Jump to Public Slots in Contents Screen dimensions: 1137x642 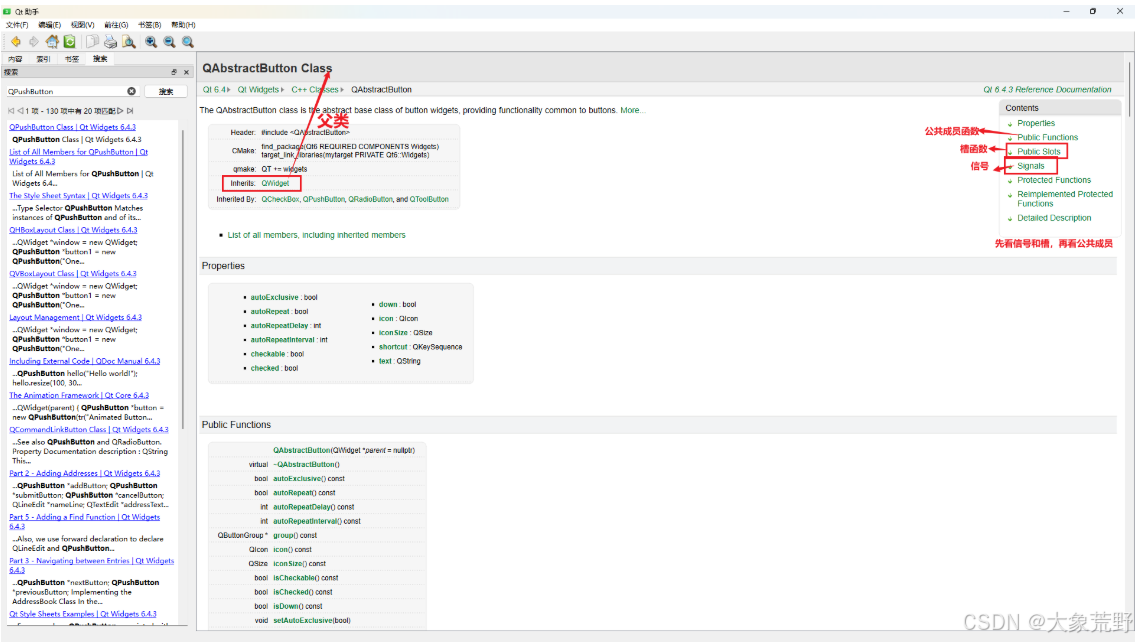tap(1038, 152)
